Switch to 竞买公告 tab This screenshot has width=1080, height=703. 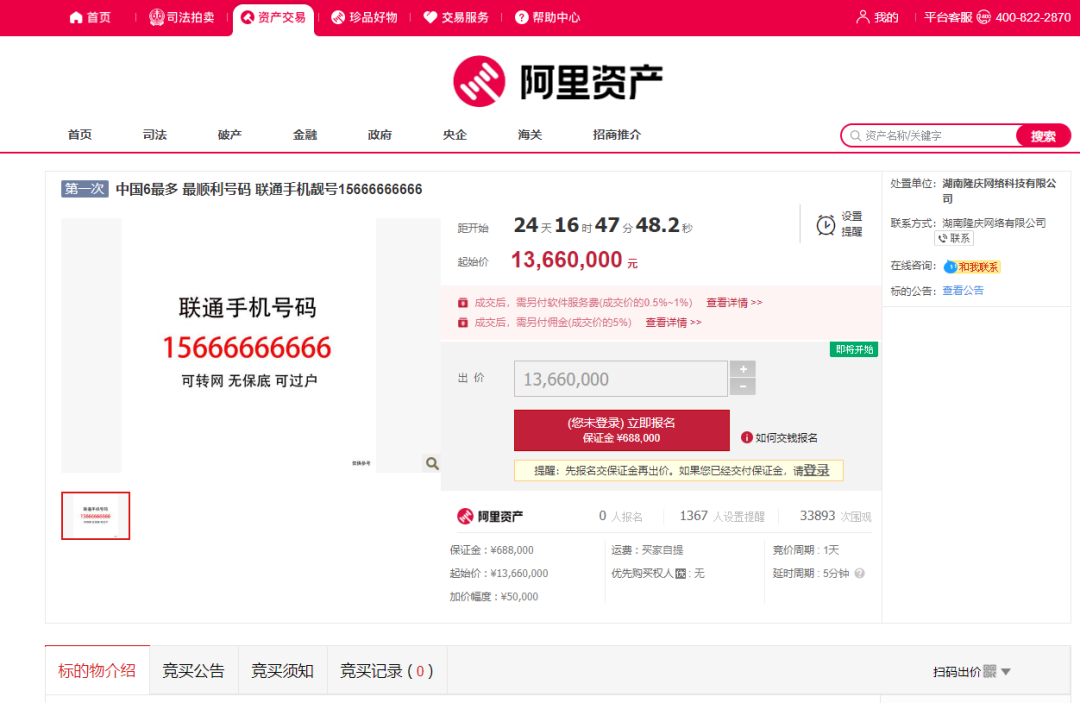[x=194, y=671]
